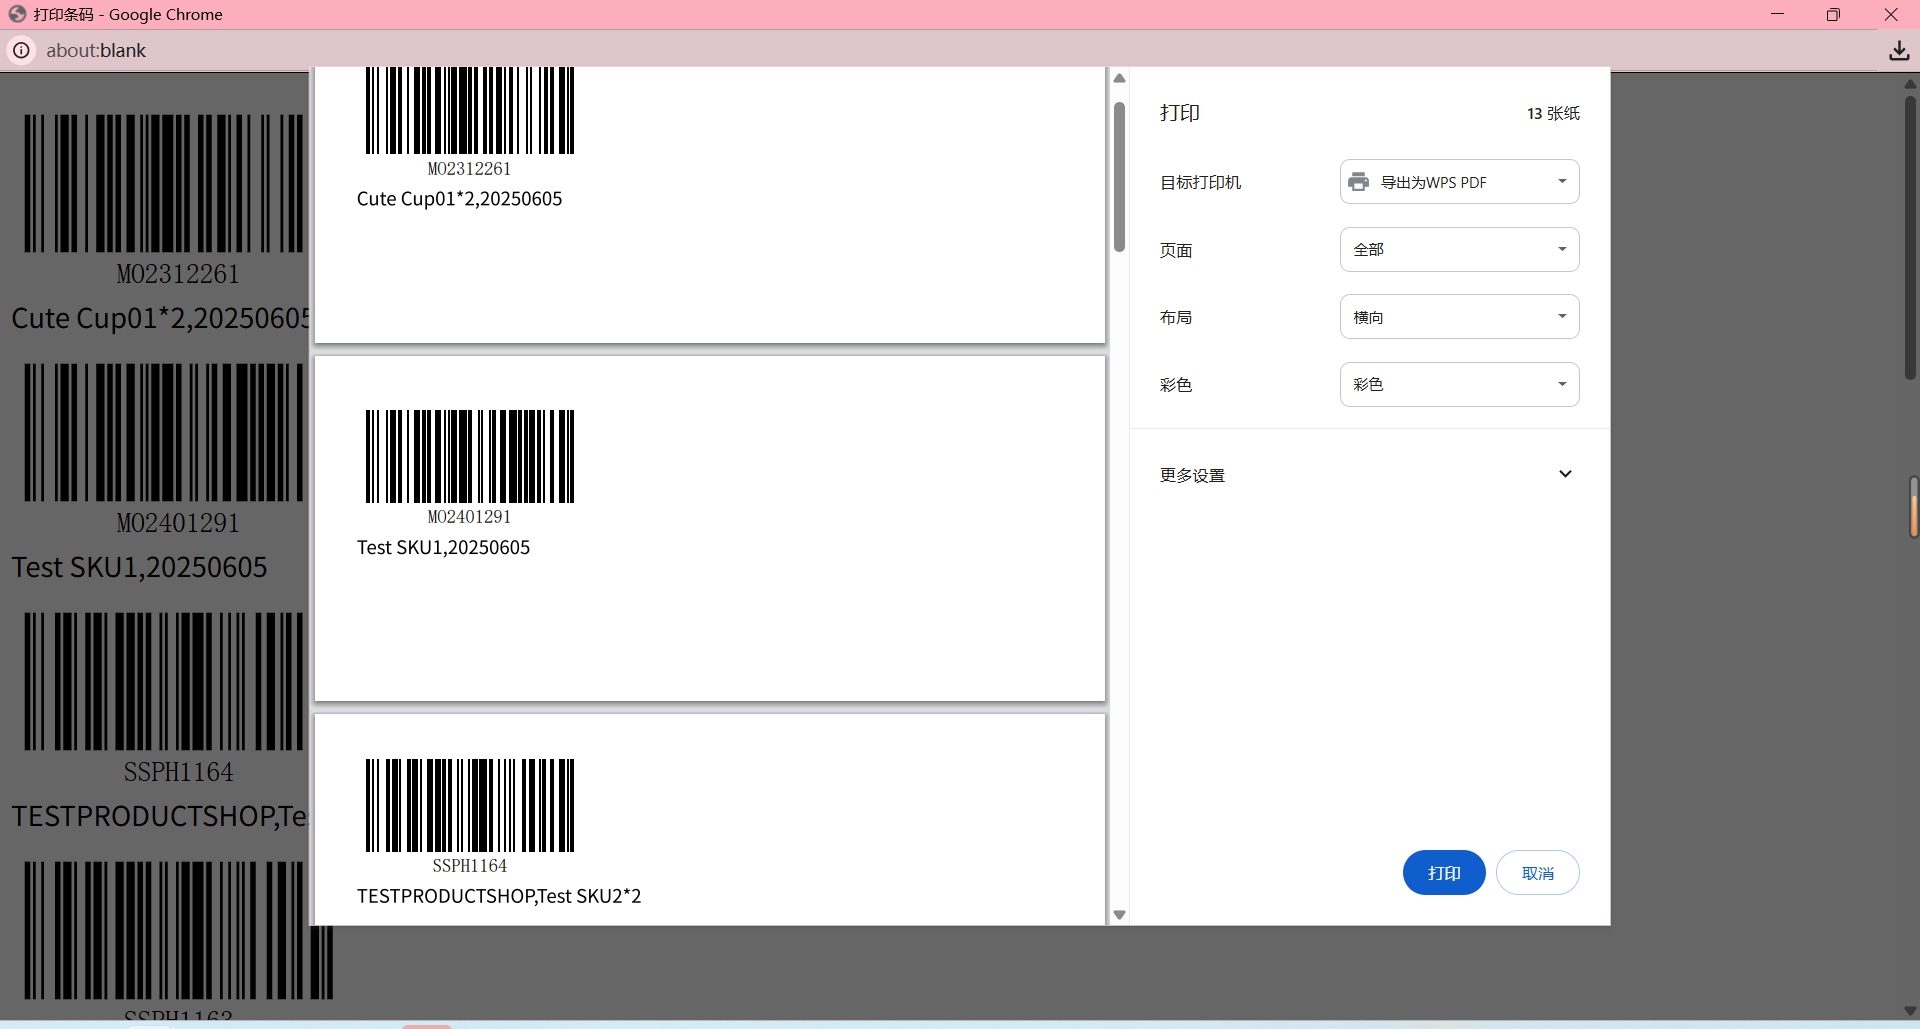Click SSPH1164 label in background page
Screen dimensions: 1920x1029
[178, 772]
